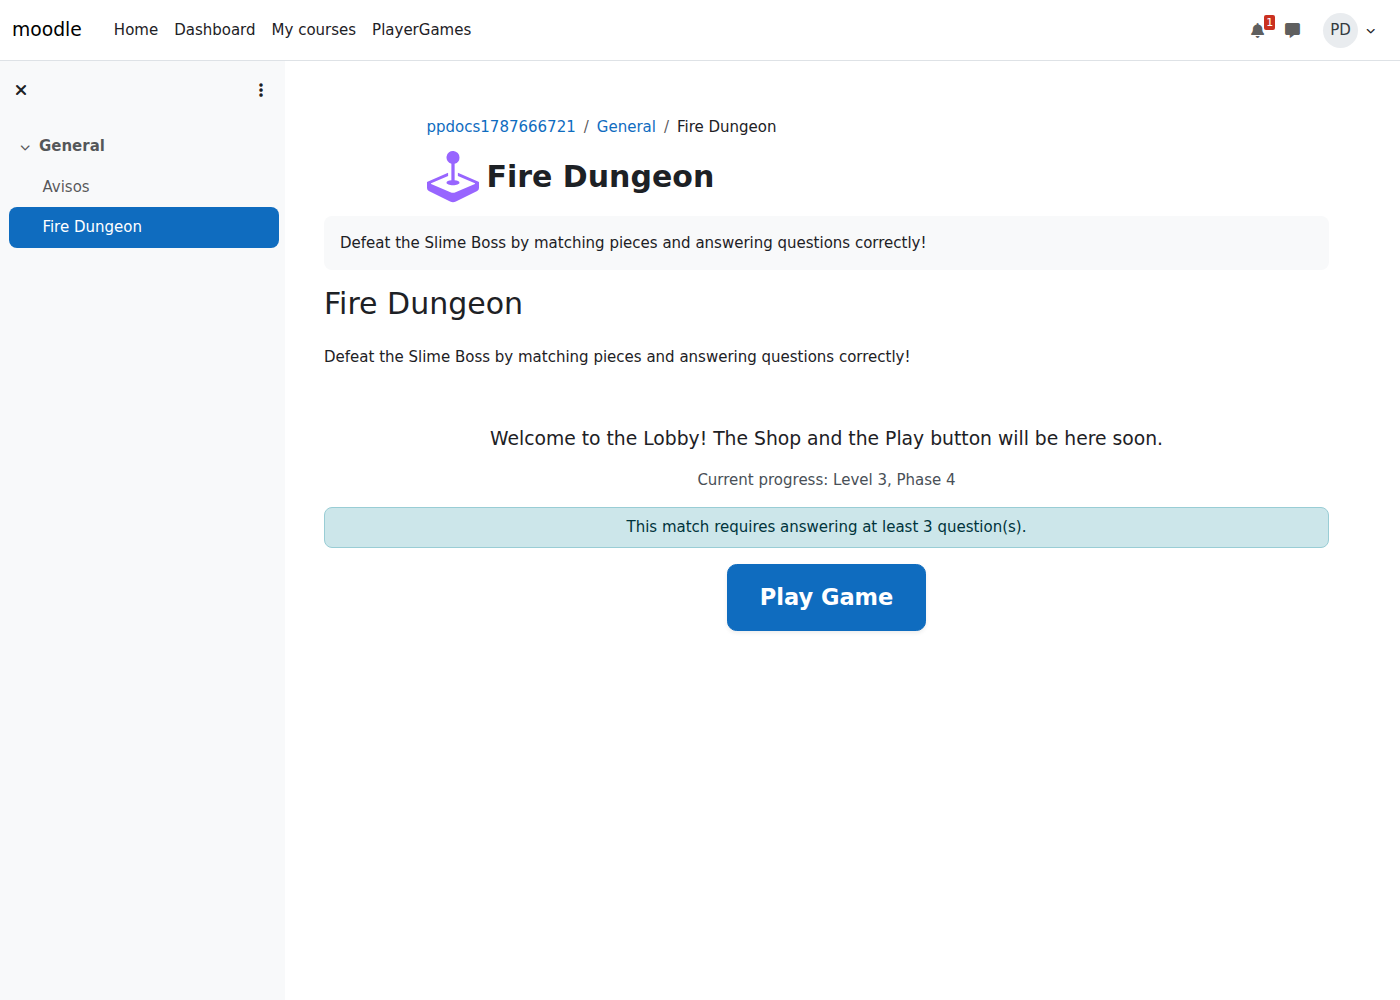
Task: Open the General breadcrumb link
Action: (626, 126)
